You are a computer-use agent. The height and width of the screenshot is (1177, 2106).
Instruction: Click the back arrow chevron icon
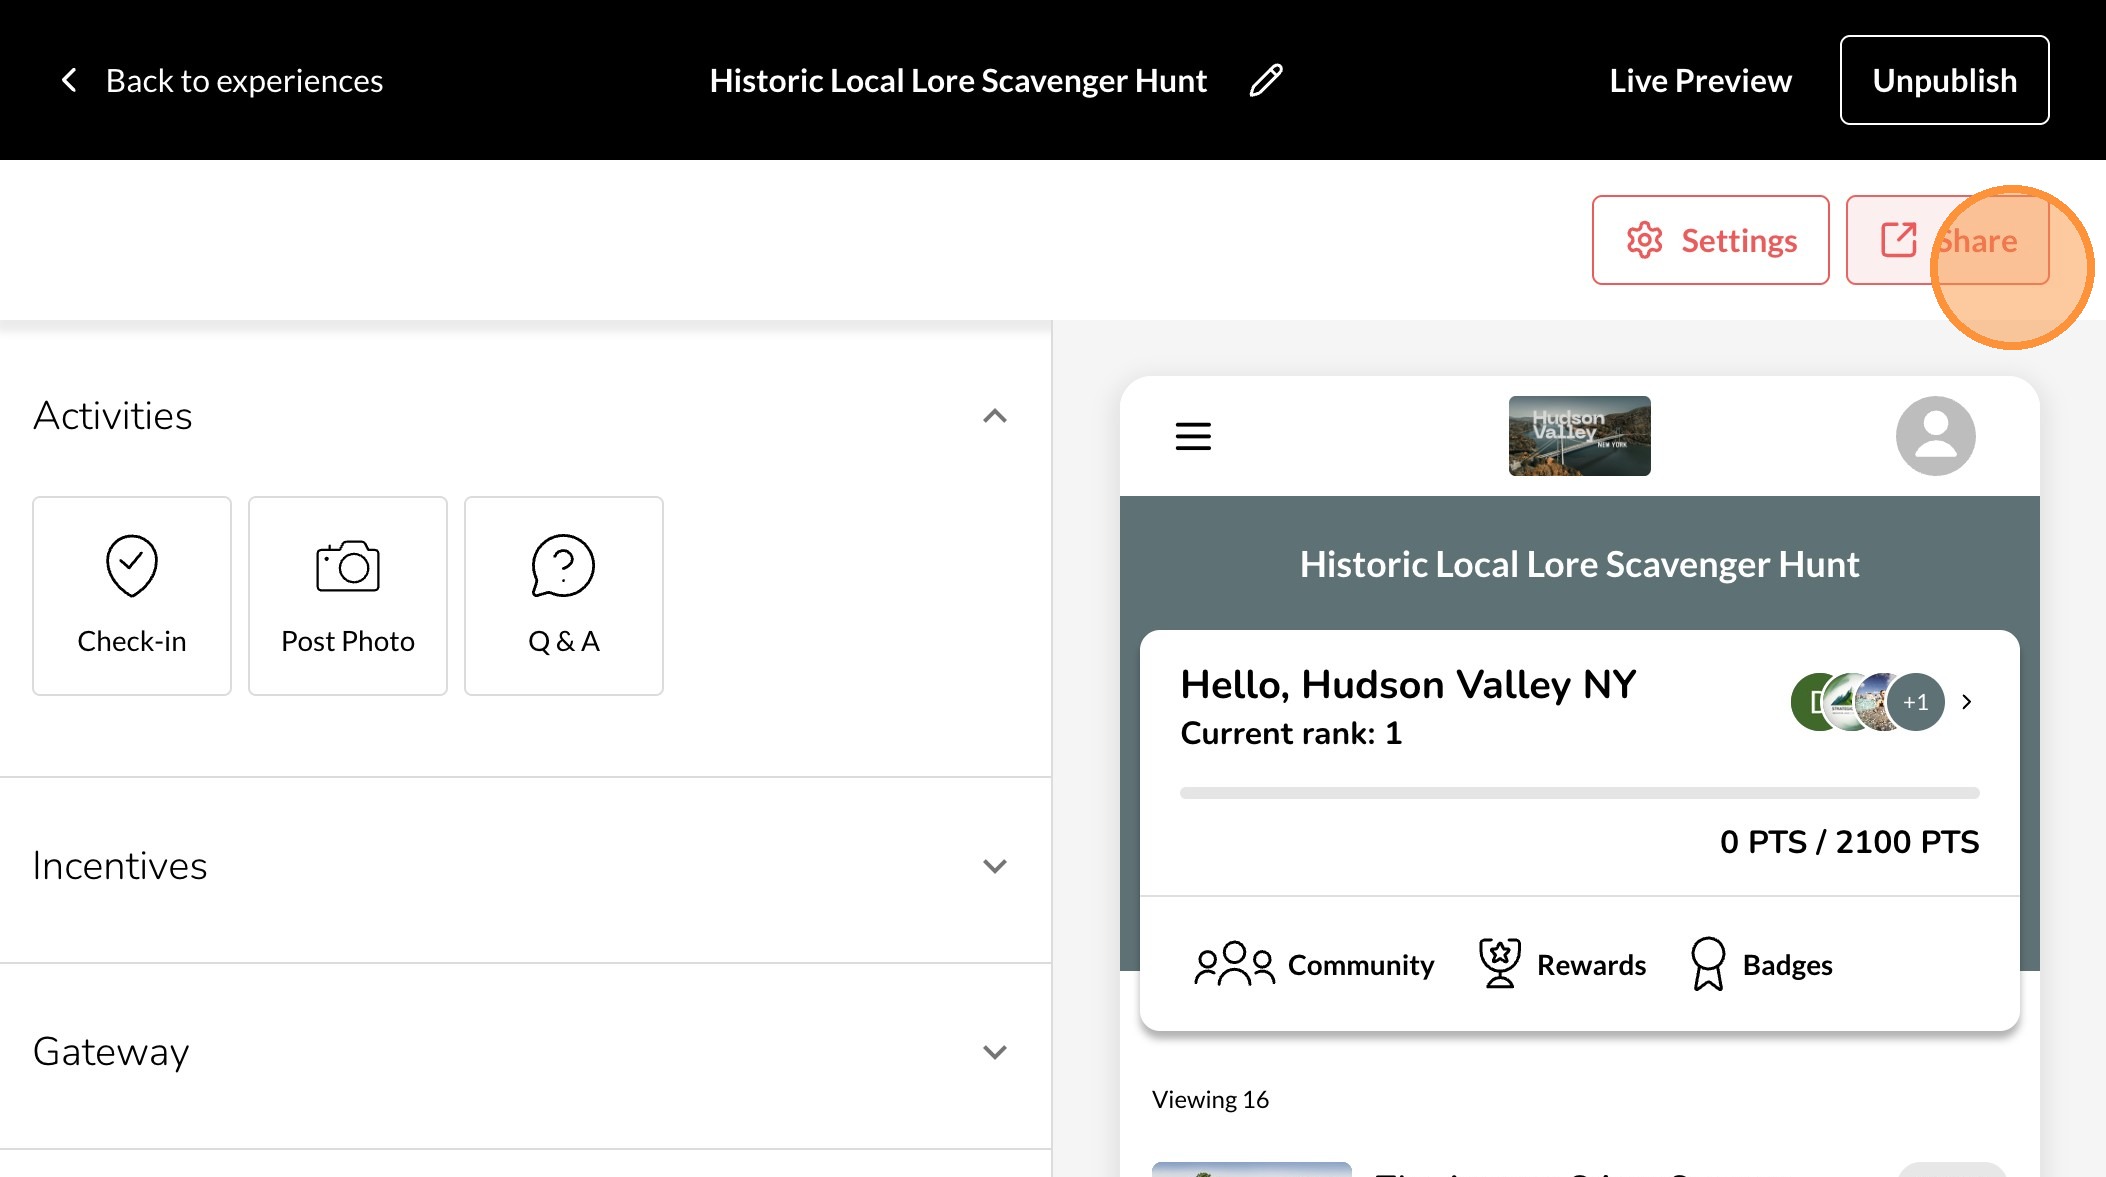point(69,80)
